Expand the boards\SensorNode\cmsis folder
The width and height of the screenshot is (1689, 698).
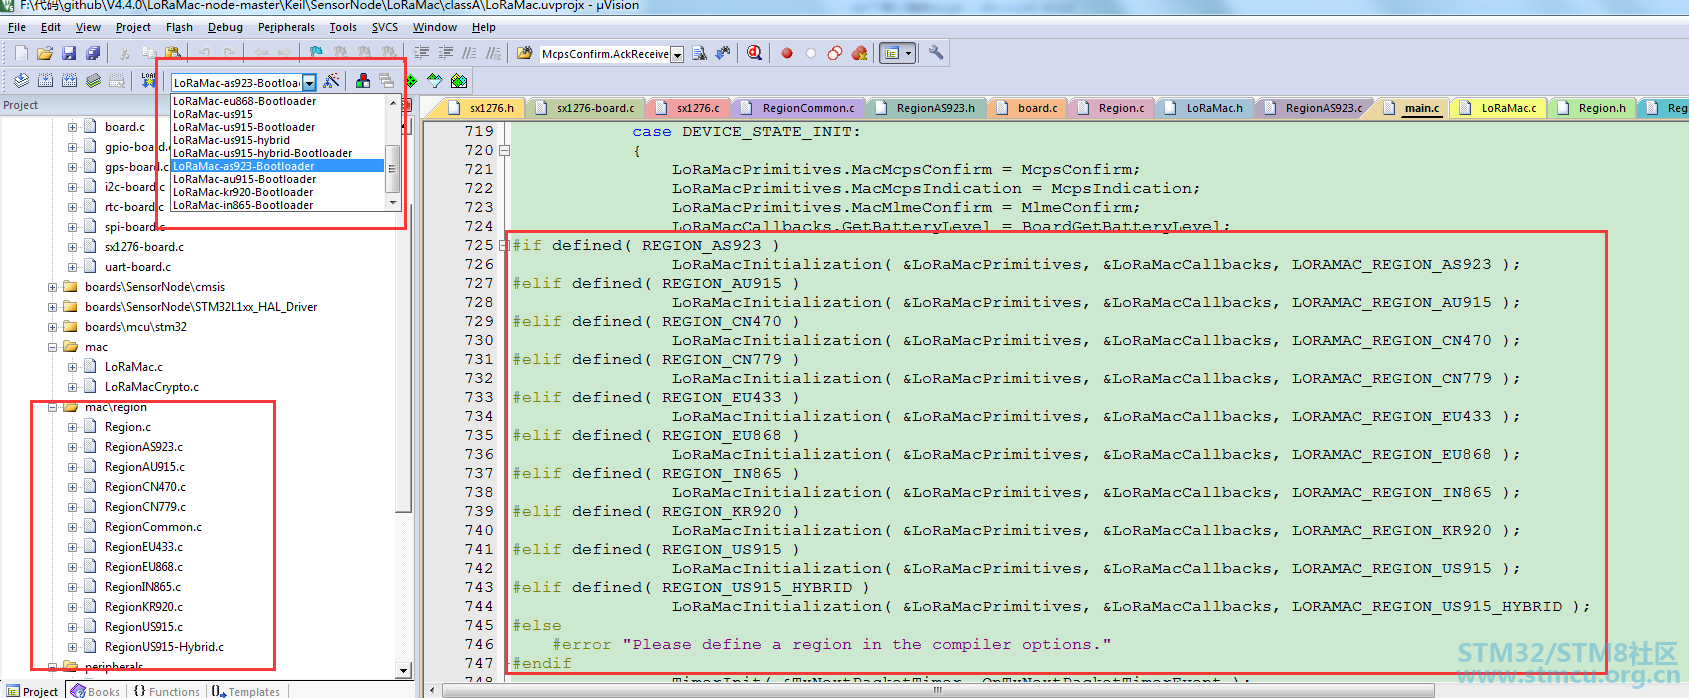[x=53, y=287]
